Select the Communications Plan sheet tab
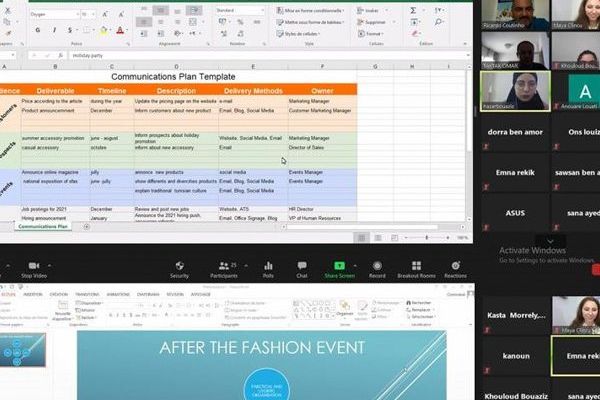 [44, 226]
